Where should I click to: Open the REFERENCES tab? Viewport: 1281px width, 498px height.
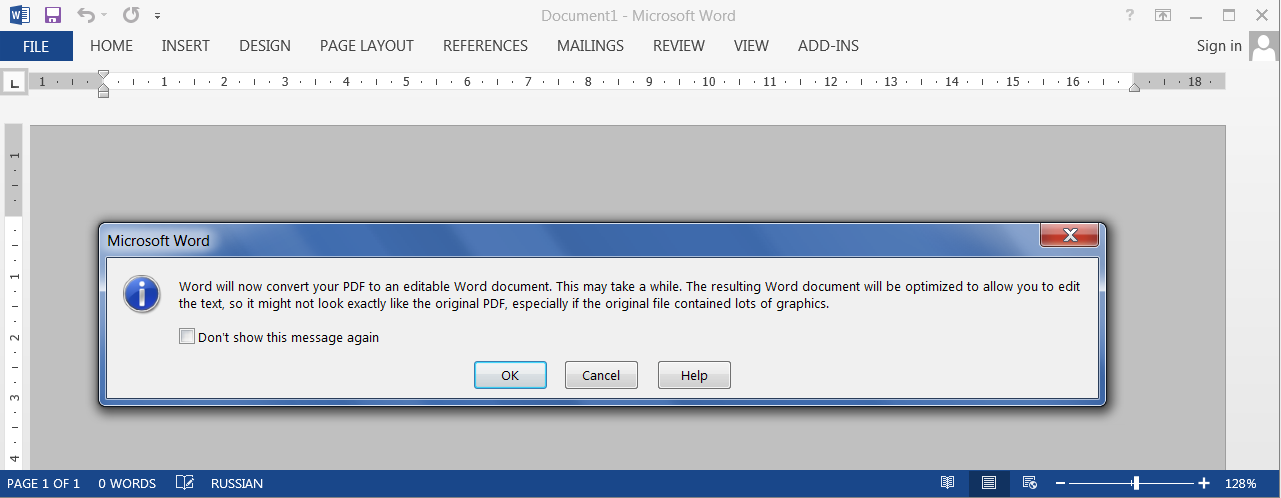pyautogui.click(x=485, y=46)
